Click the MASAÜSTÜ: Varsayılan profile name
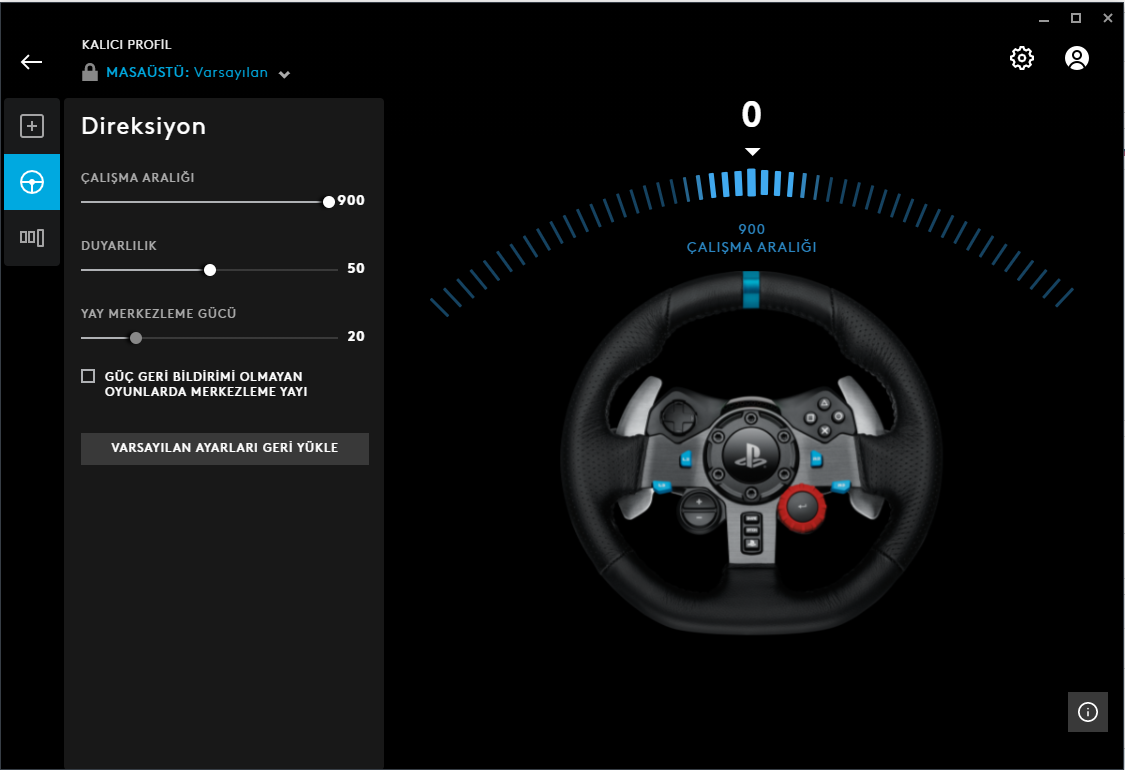 (x=187, y=72)
